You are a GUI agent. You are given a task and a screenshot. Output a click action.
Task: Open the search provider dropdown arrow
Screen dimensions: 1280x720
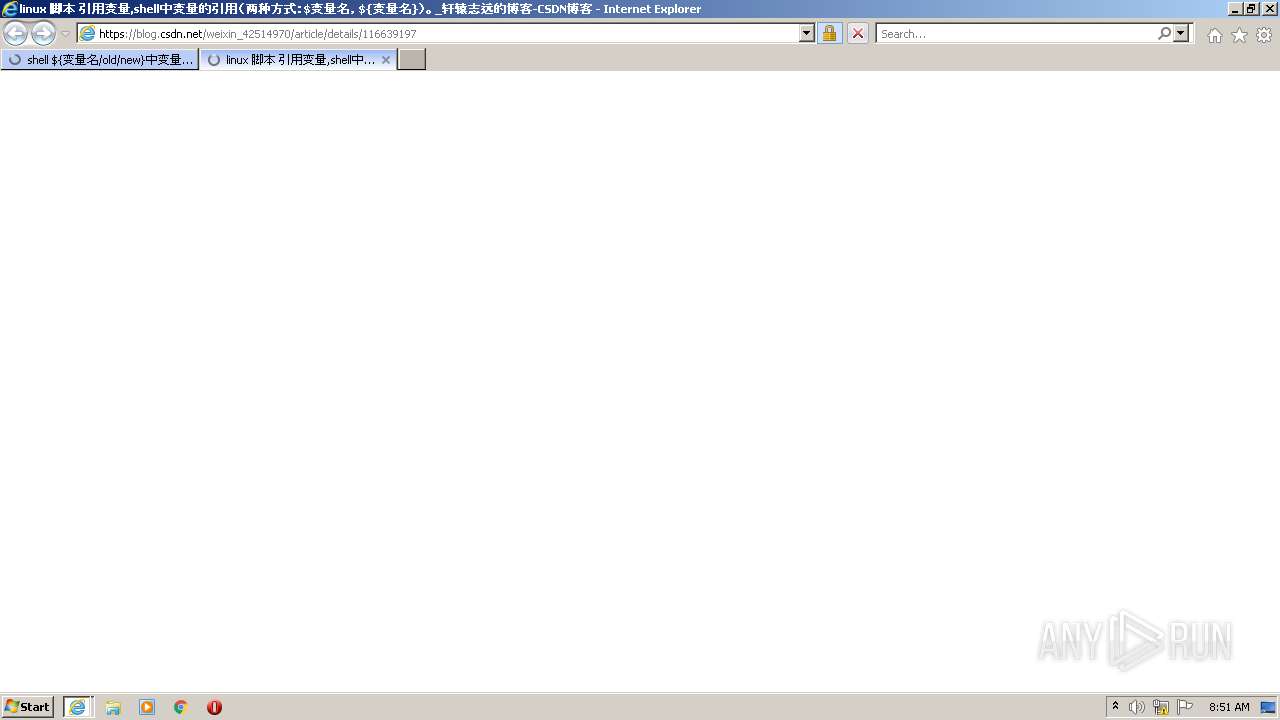1181,34
